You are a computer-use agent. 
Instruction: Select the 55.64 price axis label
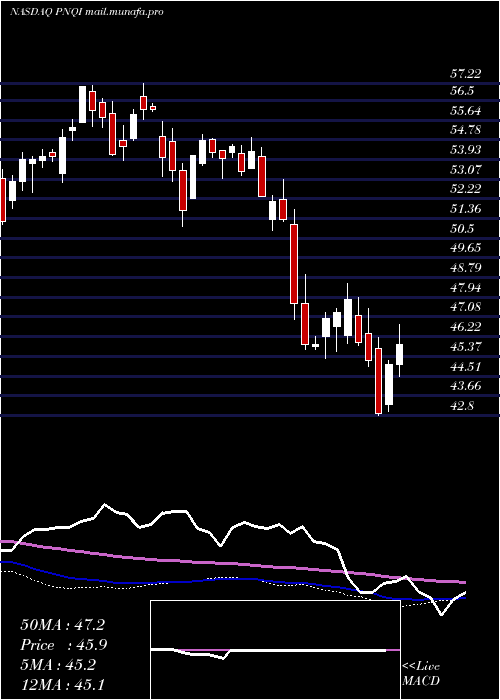[465, 110]
